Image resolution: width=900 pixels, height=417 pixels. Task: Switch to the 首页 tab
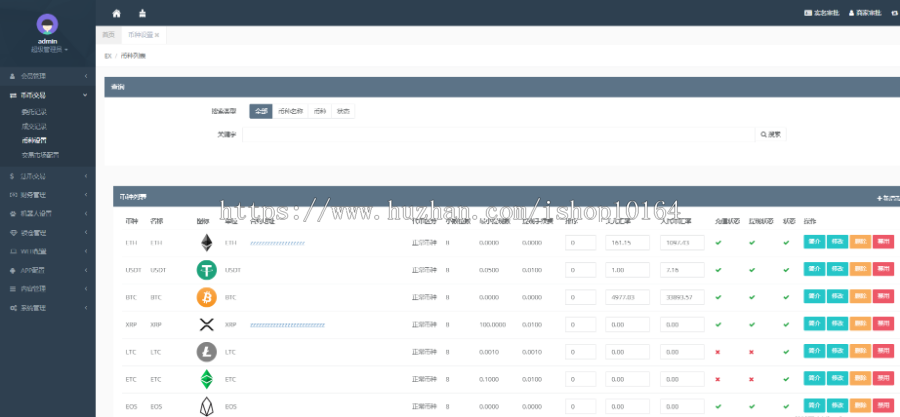(x=108, y=35)
